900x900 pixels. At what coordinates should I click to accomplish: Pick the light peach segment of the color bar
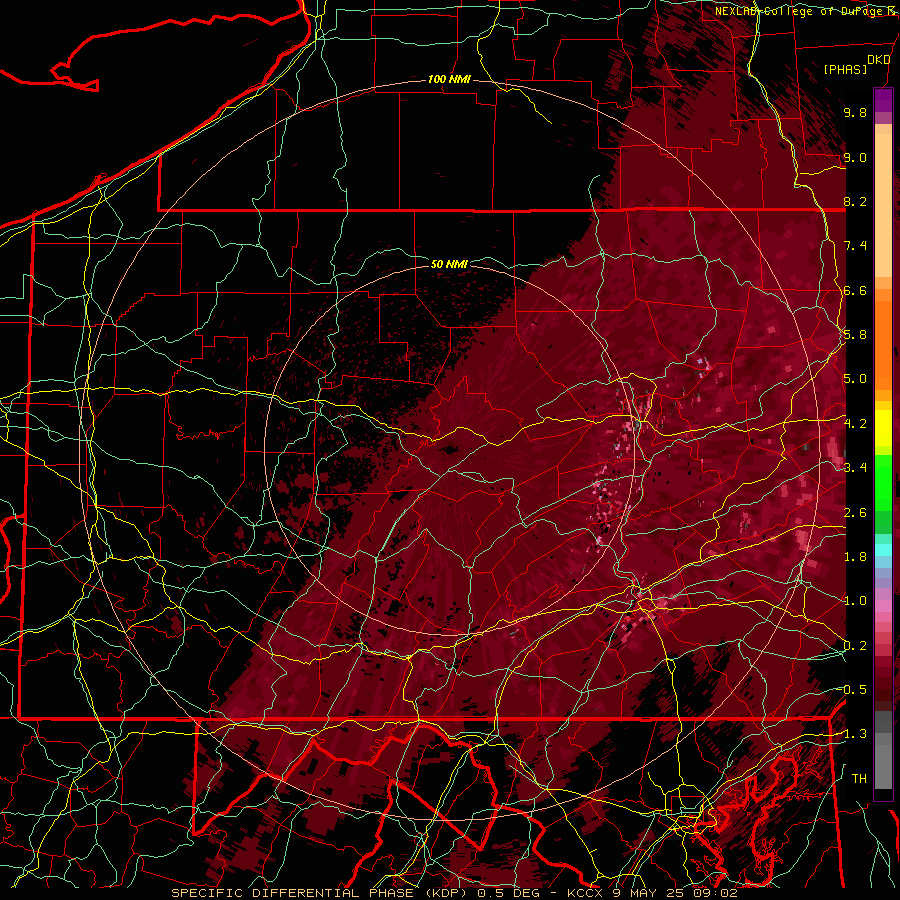tap(883, 207)
